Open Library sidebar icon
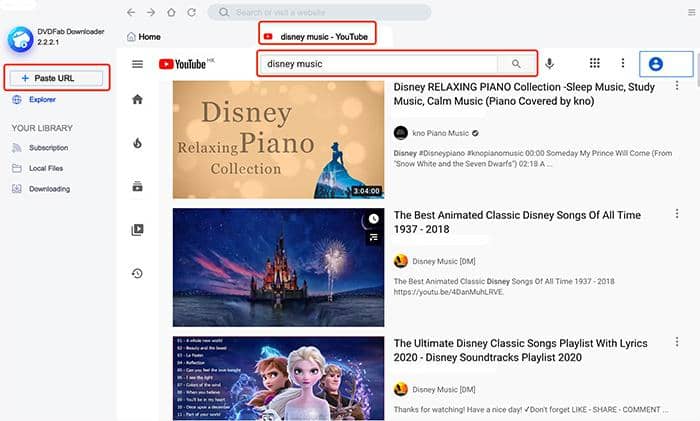 [138, 229]
